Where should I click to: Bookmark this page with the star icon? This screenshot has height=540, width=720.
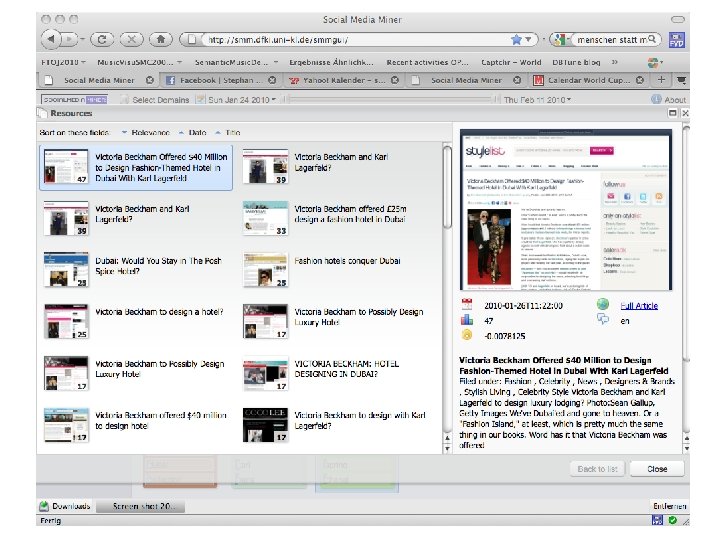[x=516, y=40]
